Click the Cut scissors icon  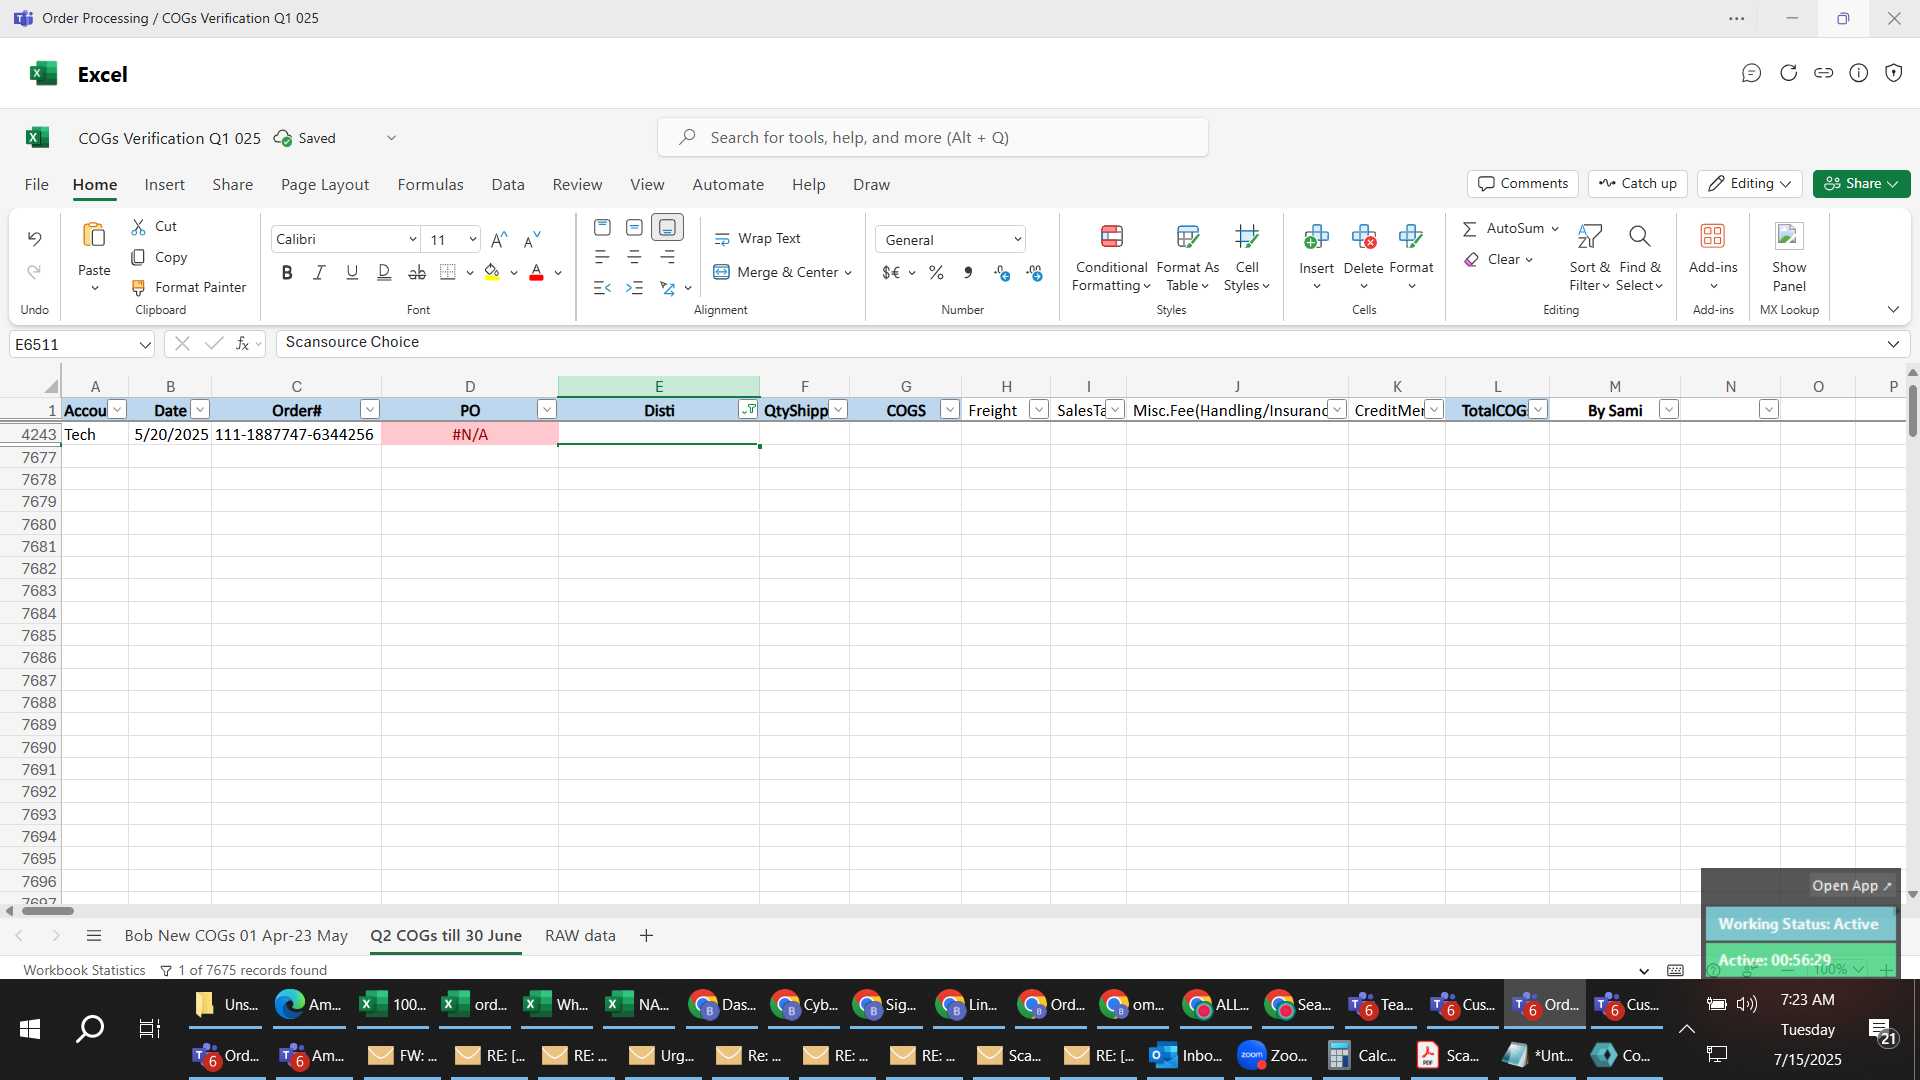click(139, 227)
